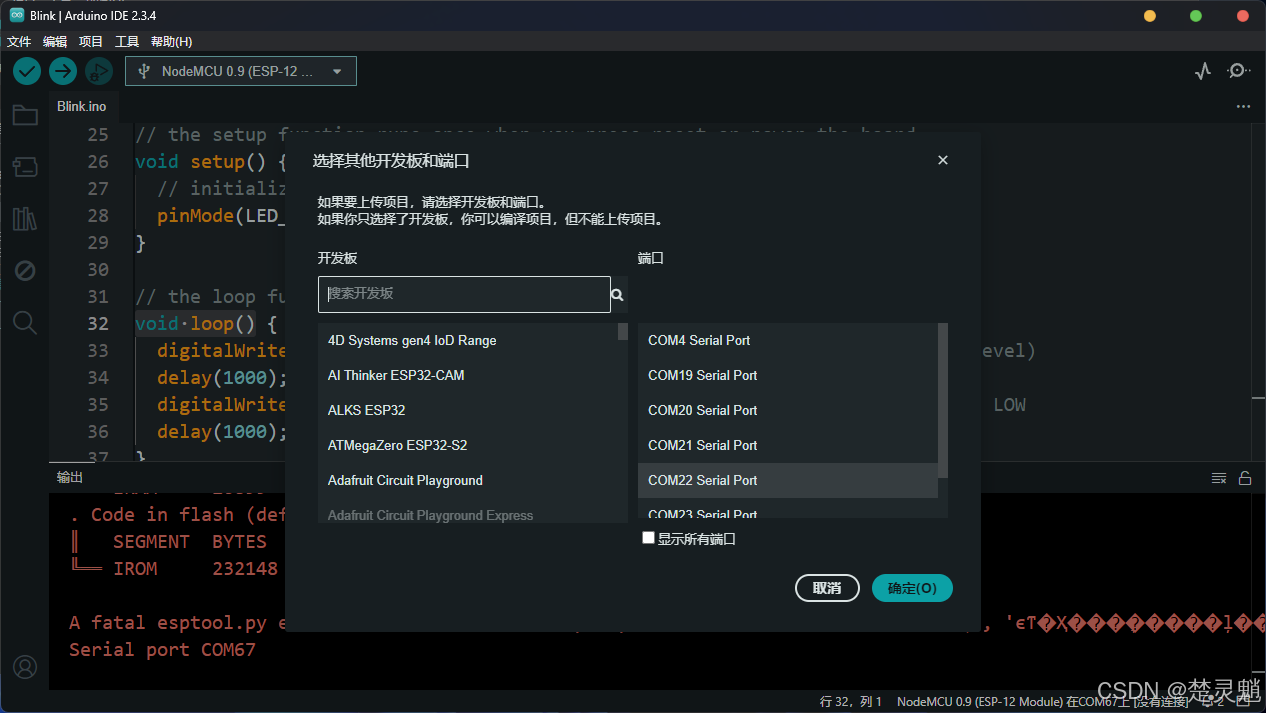This screenshot has height=713, width=1266.
Task: Select Adafruit Circuit Playground Express board
Action: tap(468, 511)
